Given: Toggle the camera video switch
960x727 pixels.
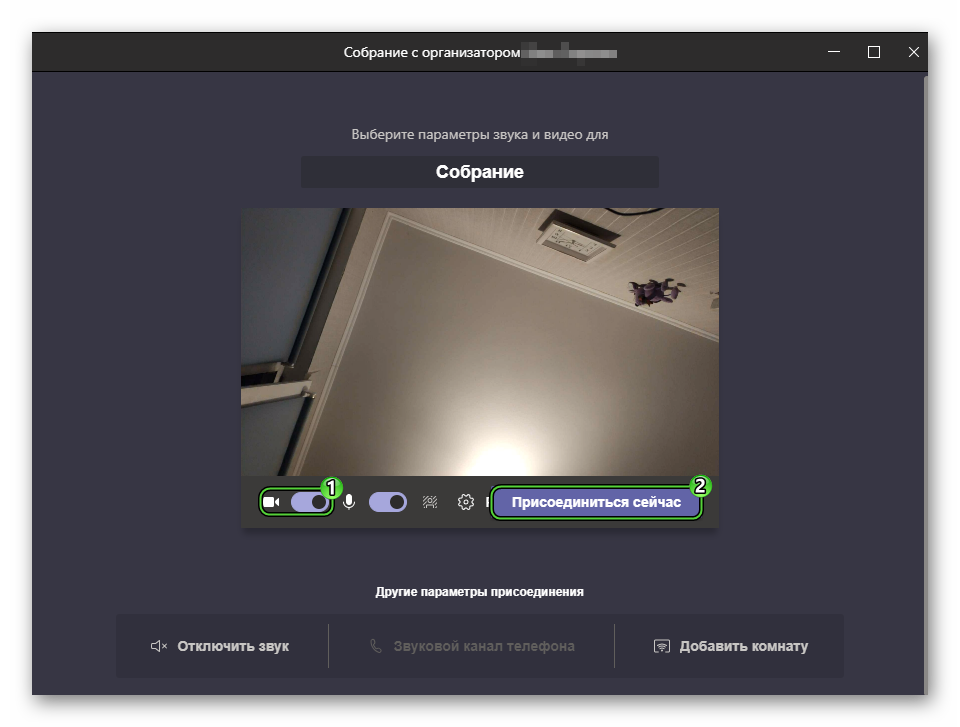Looking at the screenshot, I should [310, 502].
